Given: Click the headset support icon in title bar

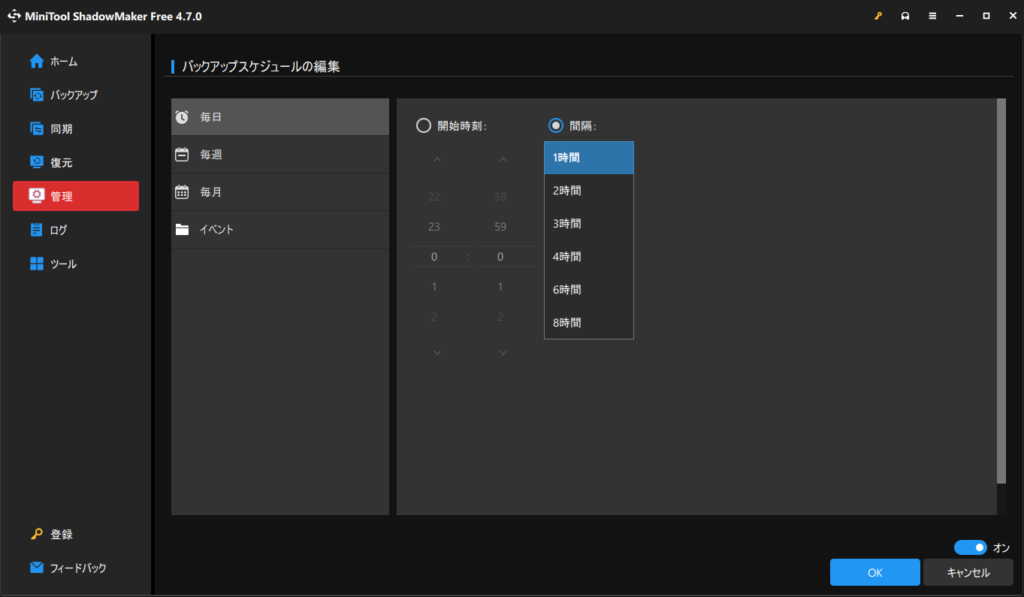Looking at the screenshot, I should pos(905,16).
